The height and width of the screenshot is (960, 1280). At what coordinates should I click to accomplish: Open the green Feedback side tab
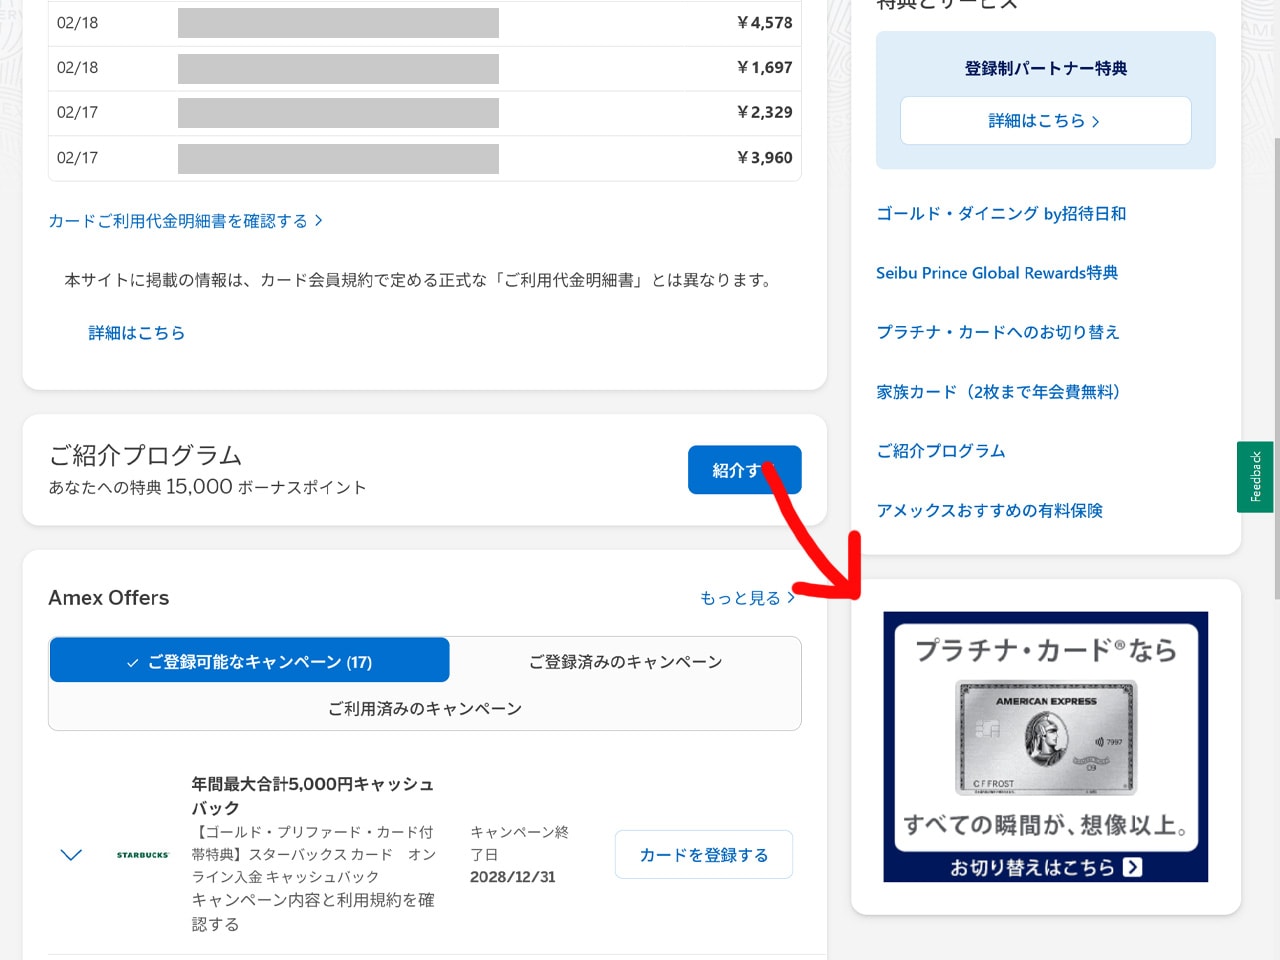pos(1255,477)
